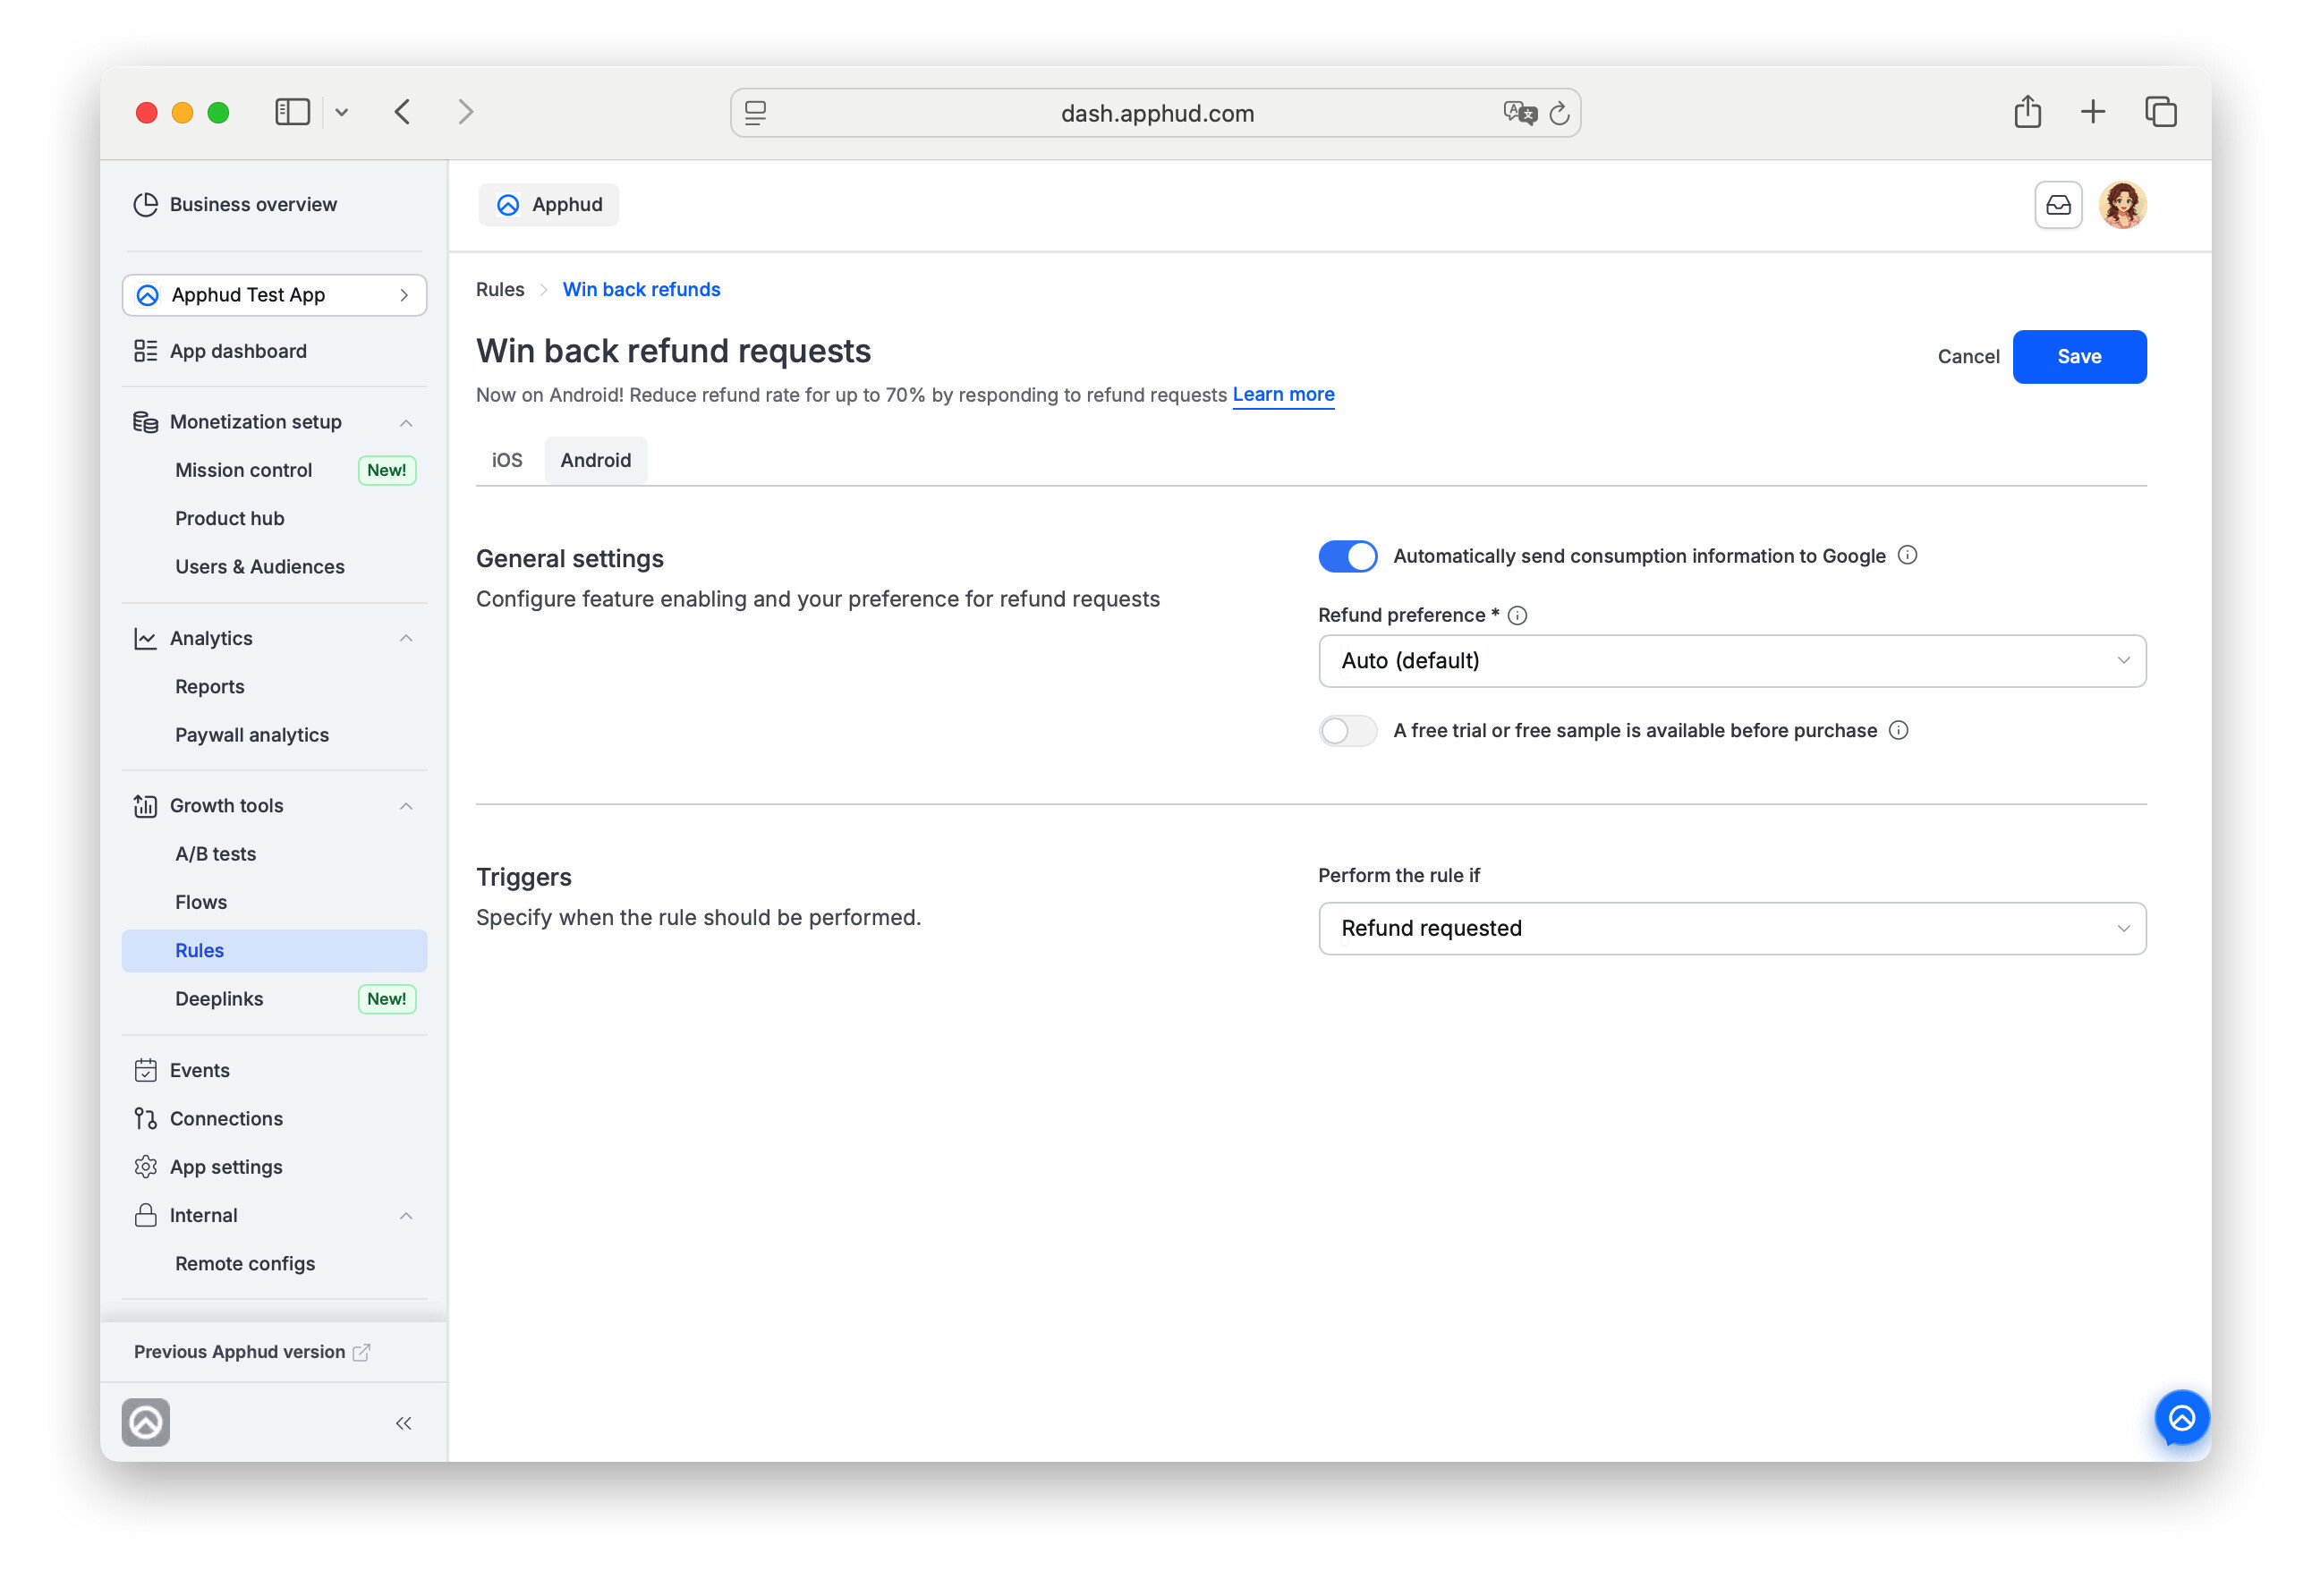The width and height of the screenshot is (2312, 1596).
Task: Disable automatically send consumption information toggle
Action: (x=1347, y=556)
